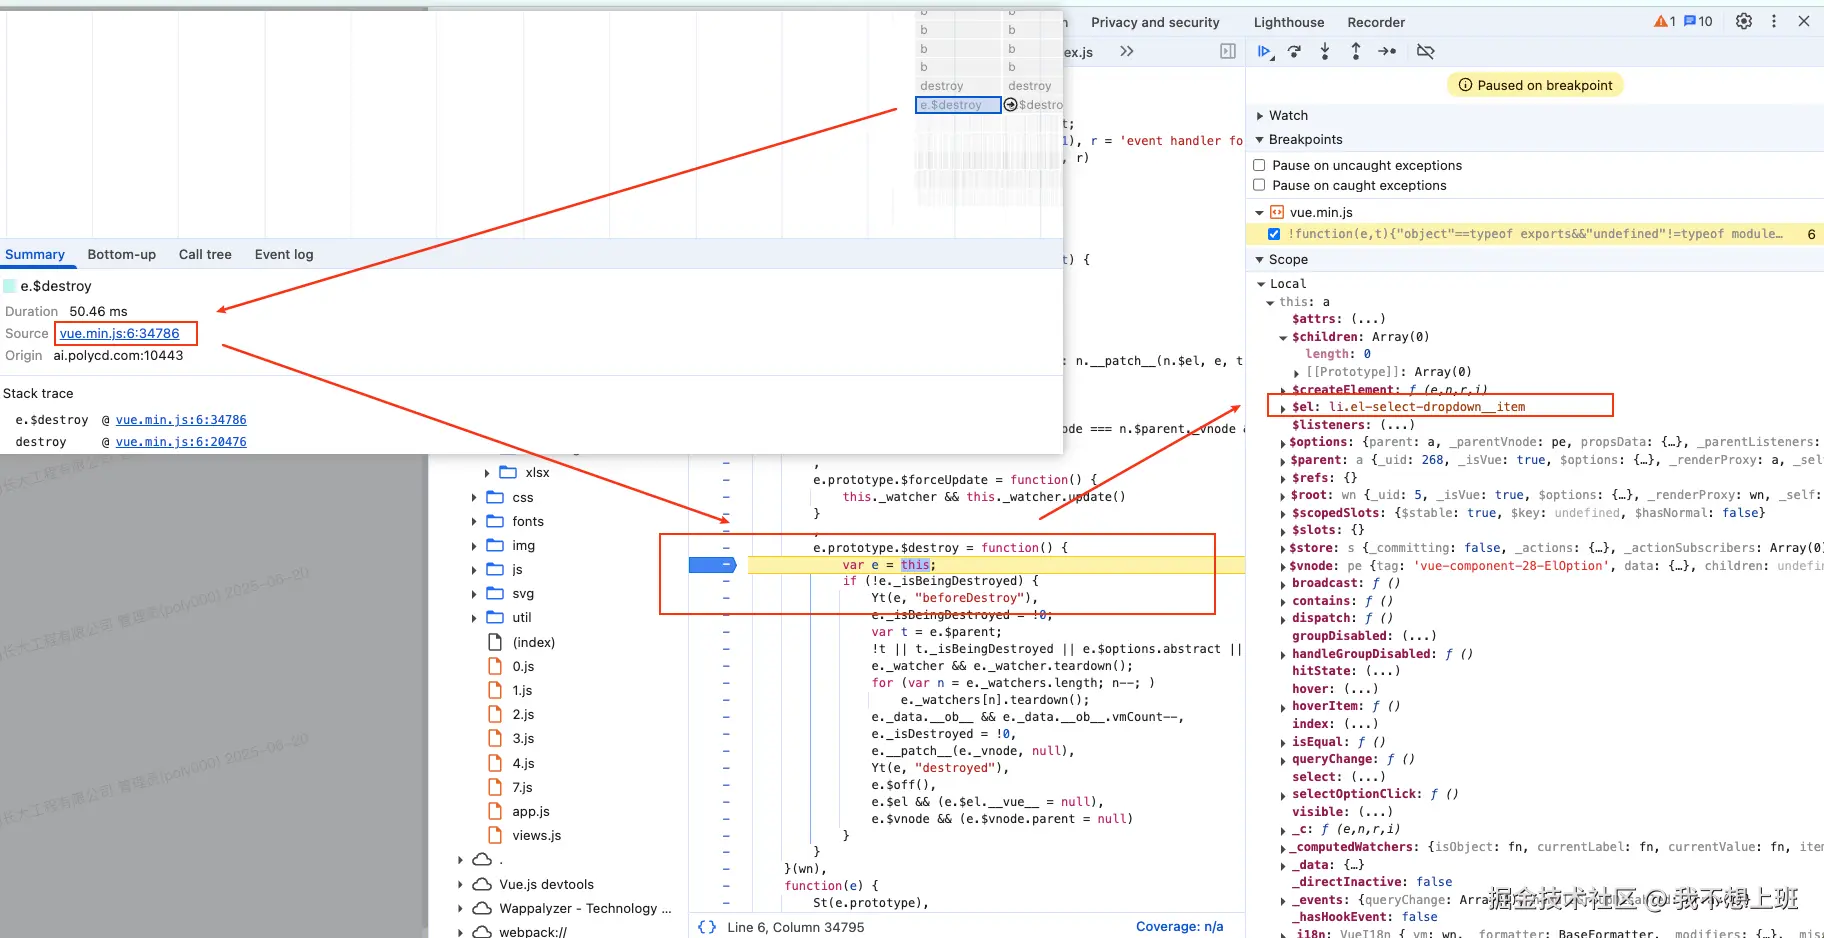Invoke the $attrs (...) getter value

(x=1368, y=319)
